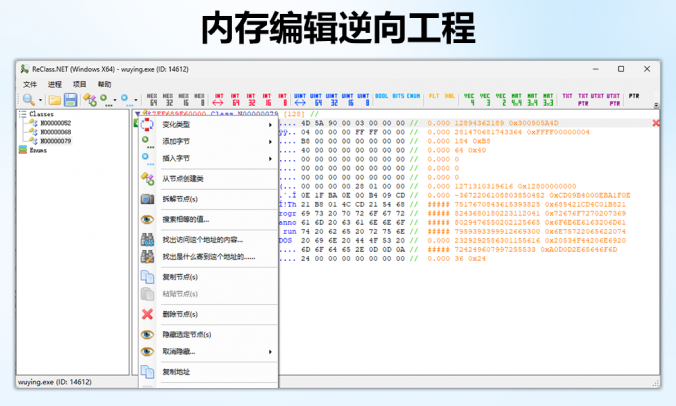Select class N00000079 in Classes tree

56,141
